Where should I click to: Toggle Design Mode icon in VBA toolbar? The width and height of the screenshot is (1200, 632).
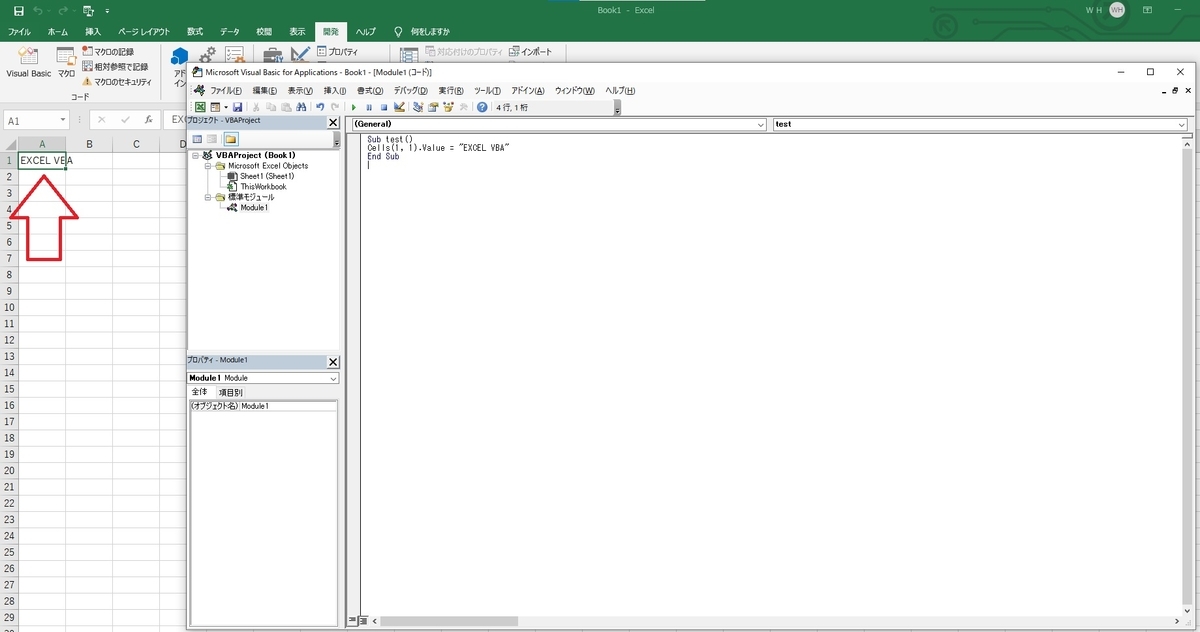399,107
